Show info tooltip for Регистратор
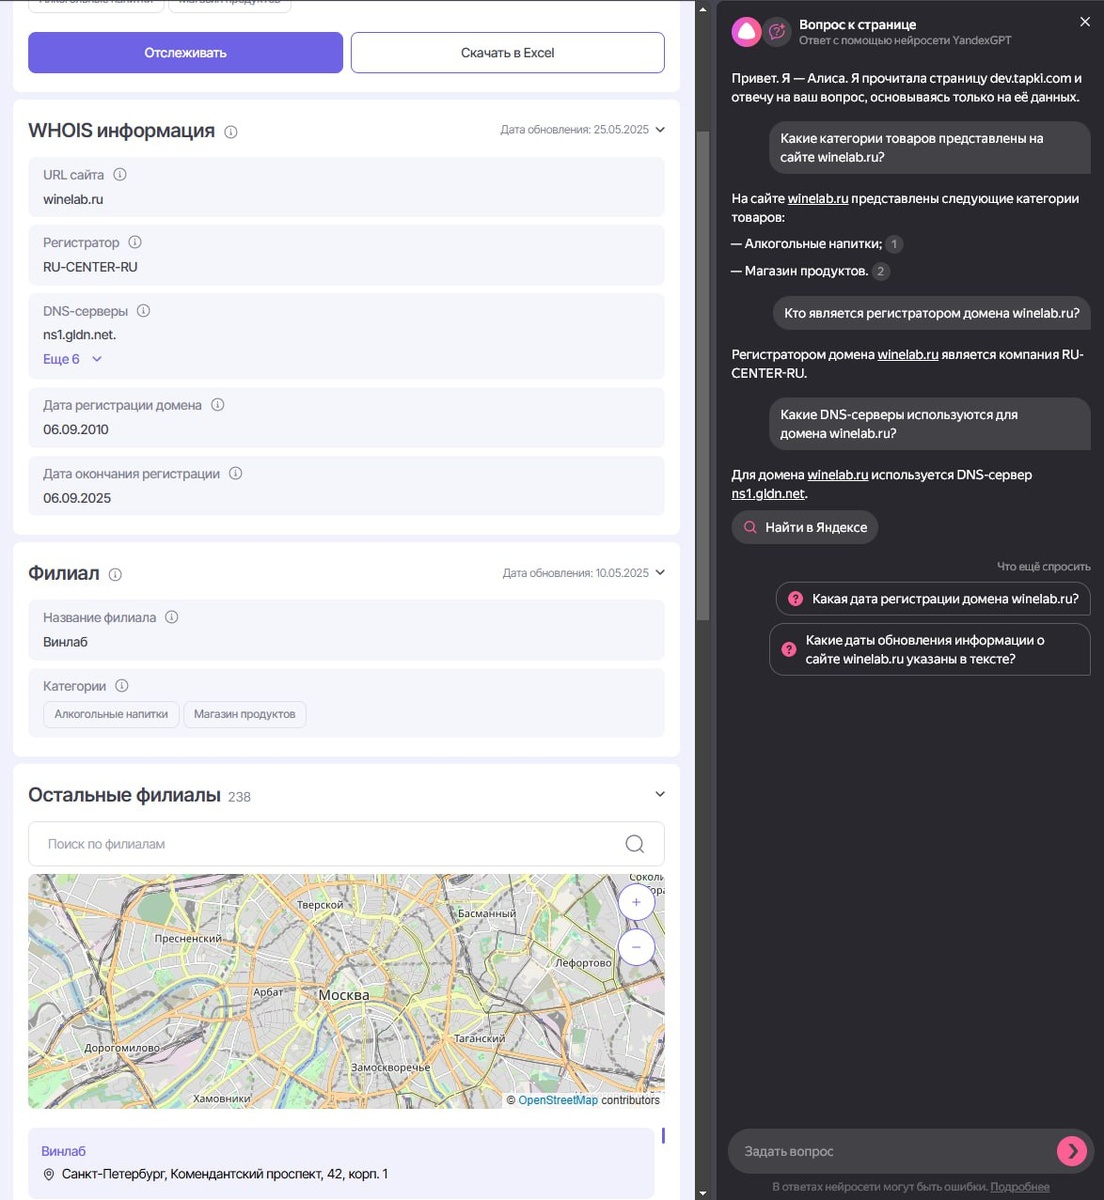1104x1200 pixels. [x=135, y=242]
